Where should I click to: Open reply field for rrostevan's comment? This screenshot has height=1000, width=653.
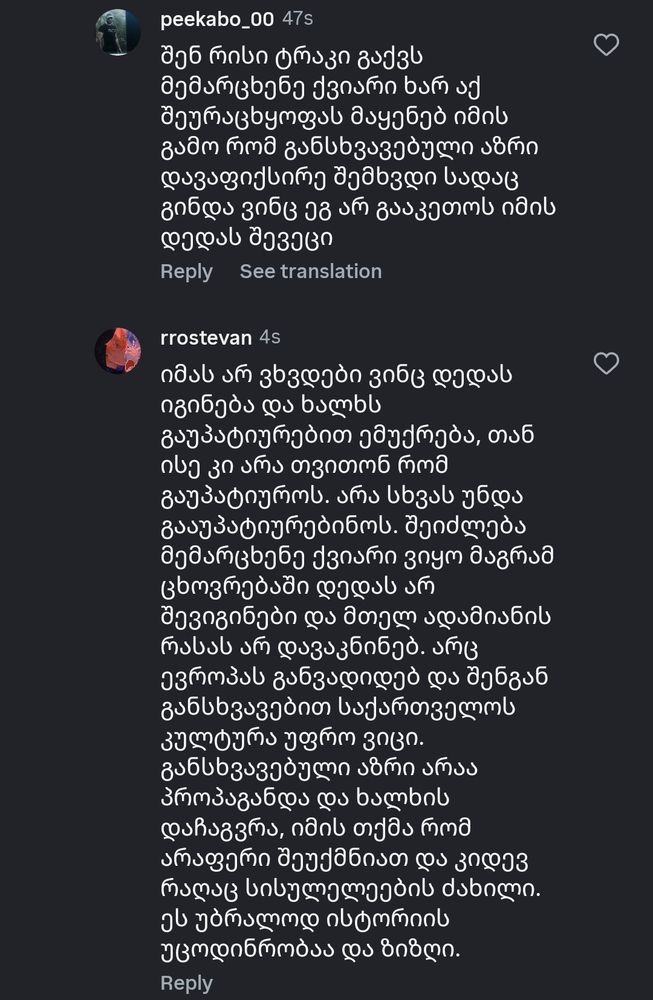click(x=186, y=983)
